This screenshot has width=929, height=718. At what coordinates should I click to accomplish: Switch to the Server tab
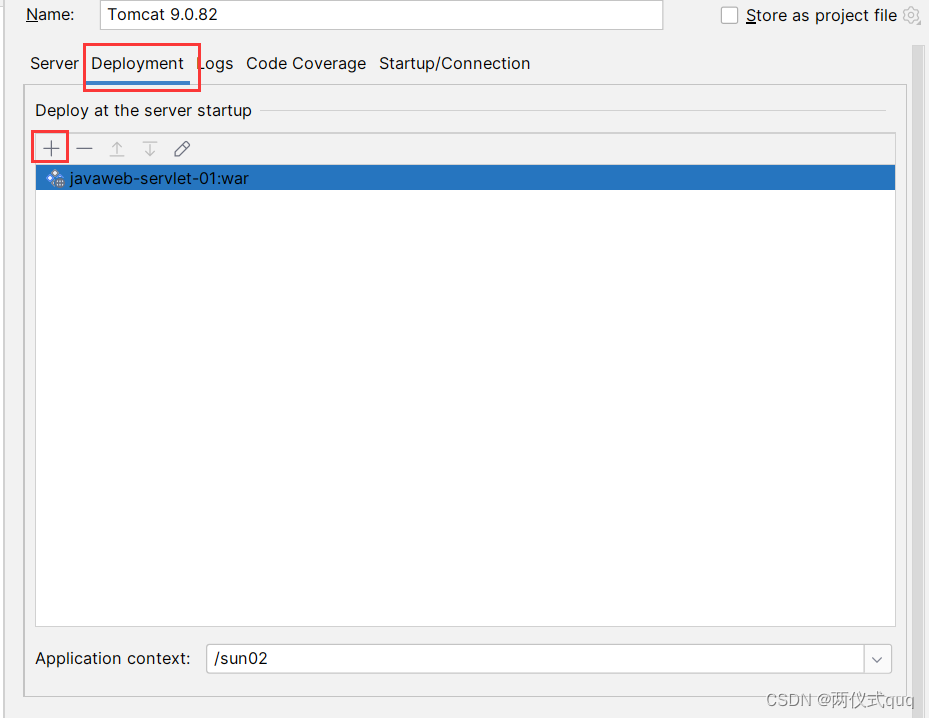click(54, 63)
